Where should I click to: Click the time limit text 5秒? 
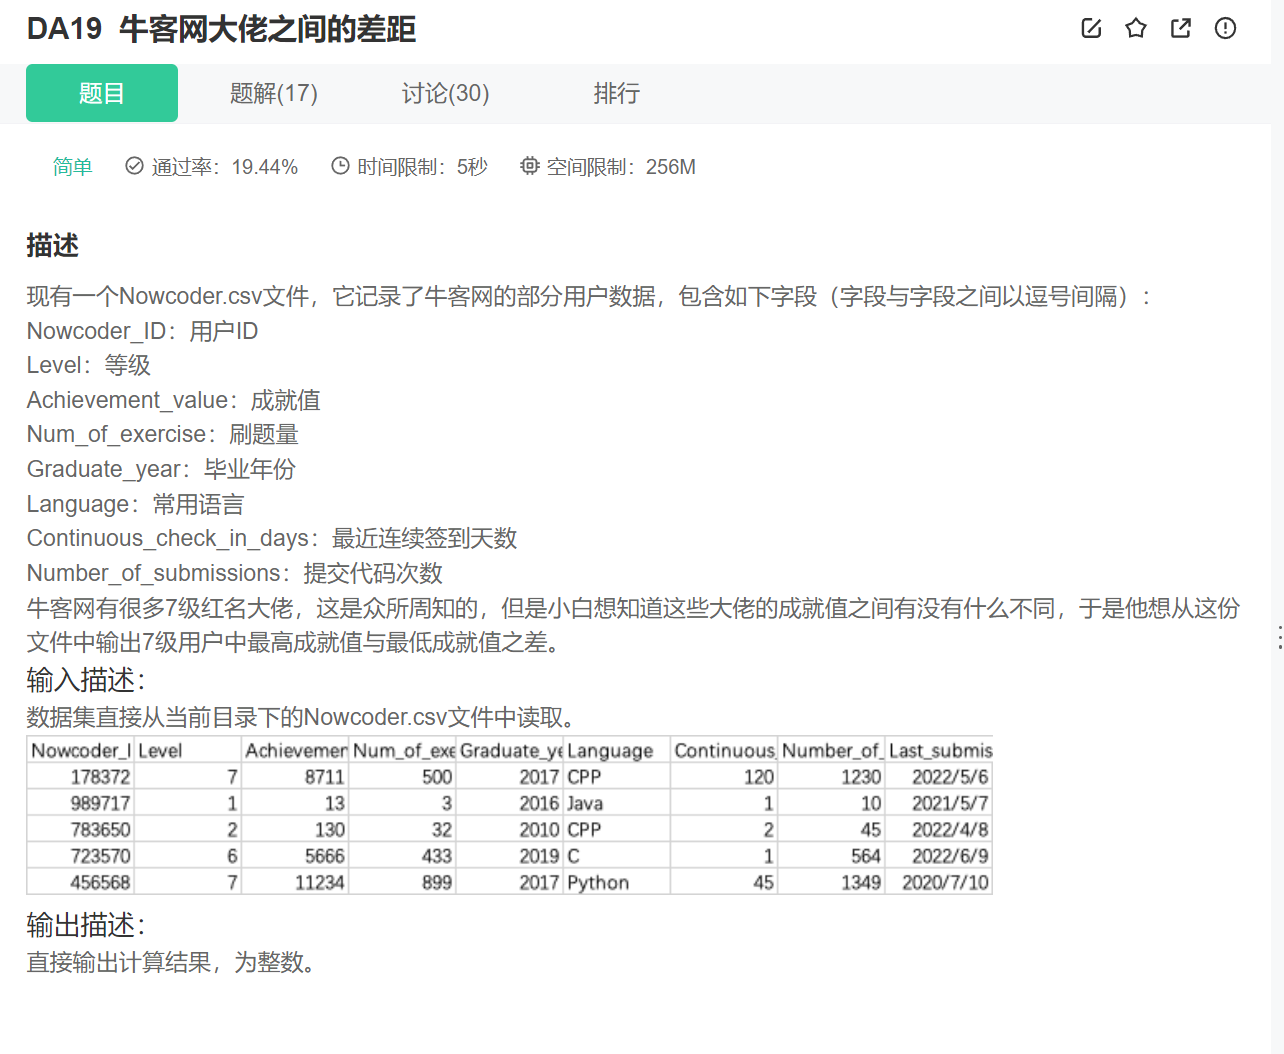472,167
